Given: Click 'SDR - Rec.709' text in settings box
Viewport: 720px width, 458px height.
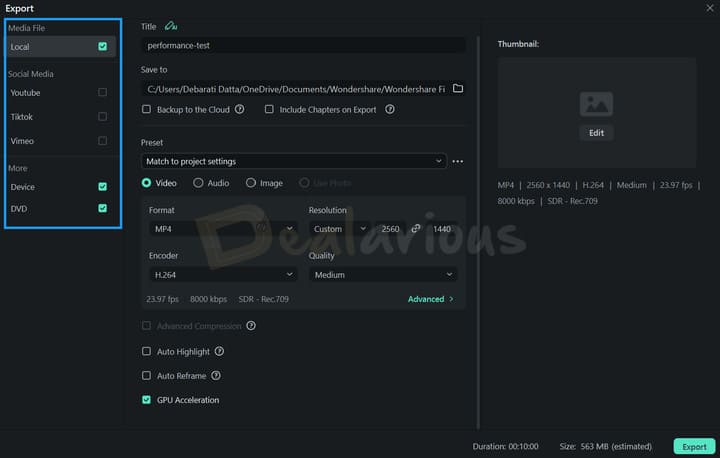Looking at the screenshot, I should click(x=264, y=299).
